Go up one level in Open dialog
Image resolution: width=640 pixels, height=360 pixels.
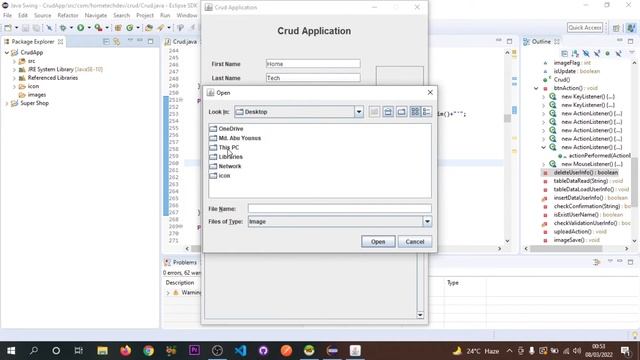[x=374, y=112]
